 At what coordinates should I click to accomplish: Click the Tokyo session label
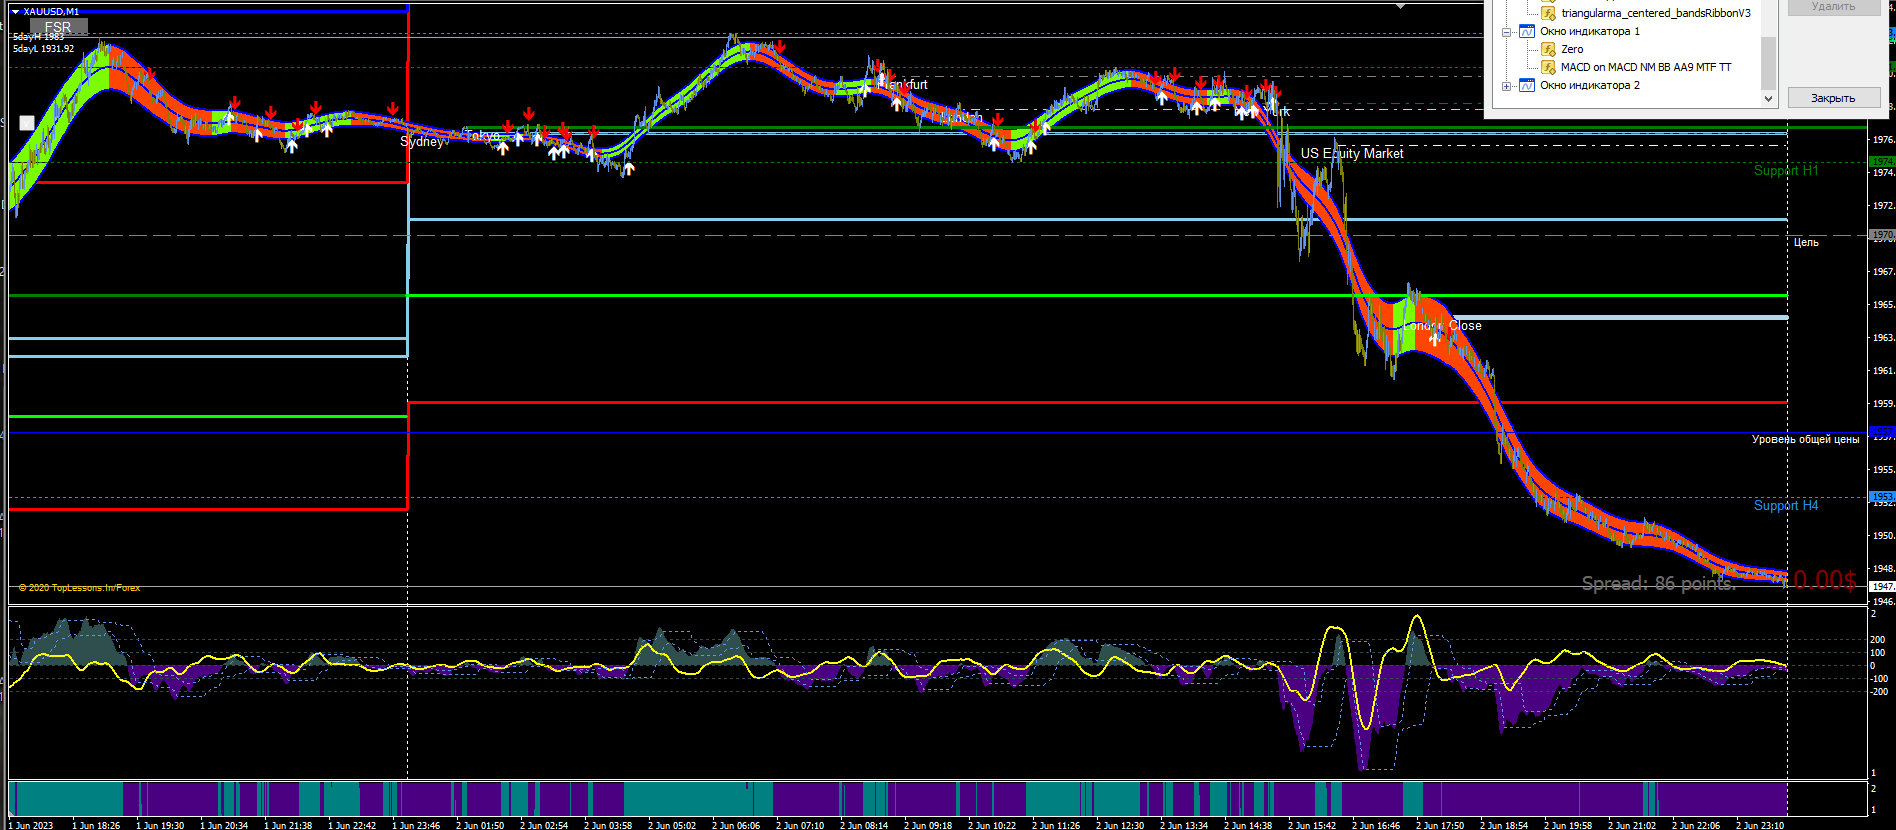pos(482,135)
